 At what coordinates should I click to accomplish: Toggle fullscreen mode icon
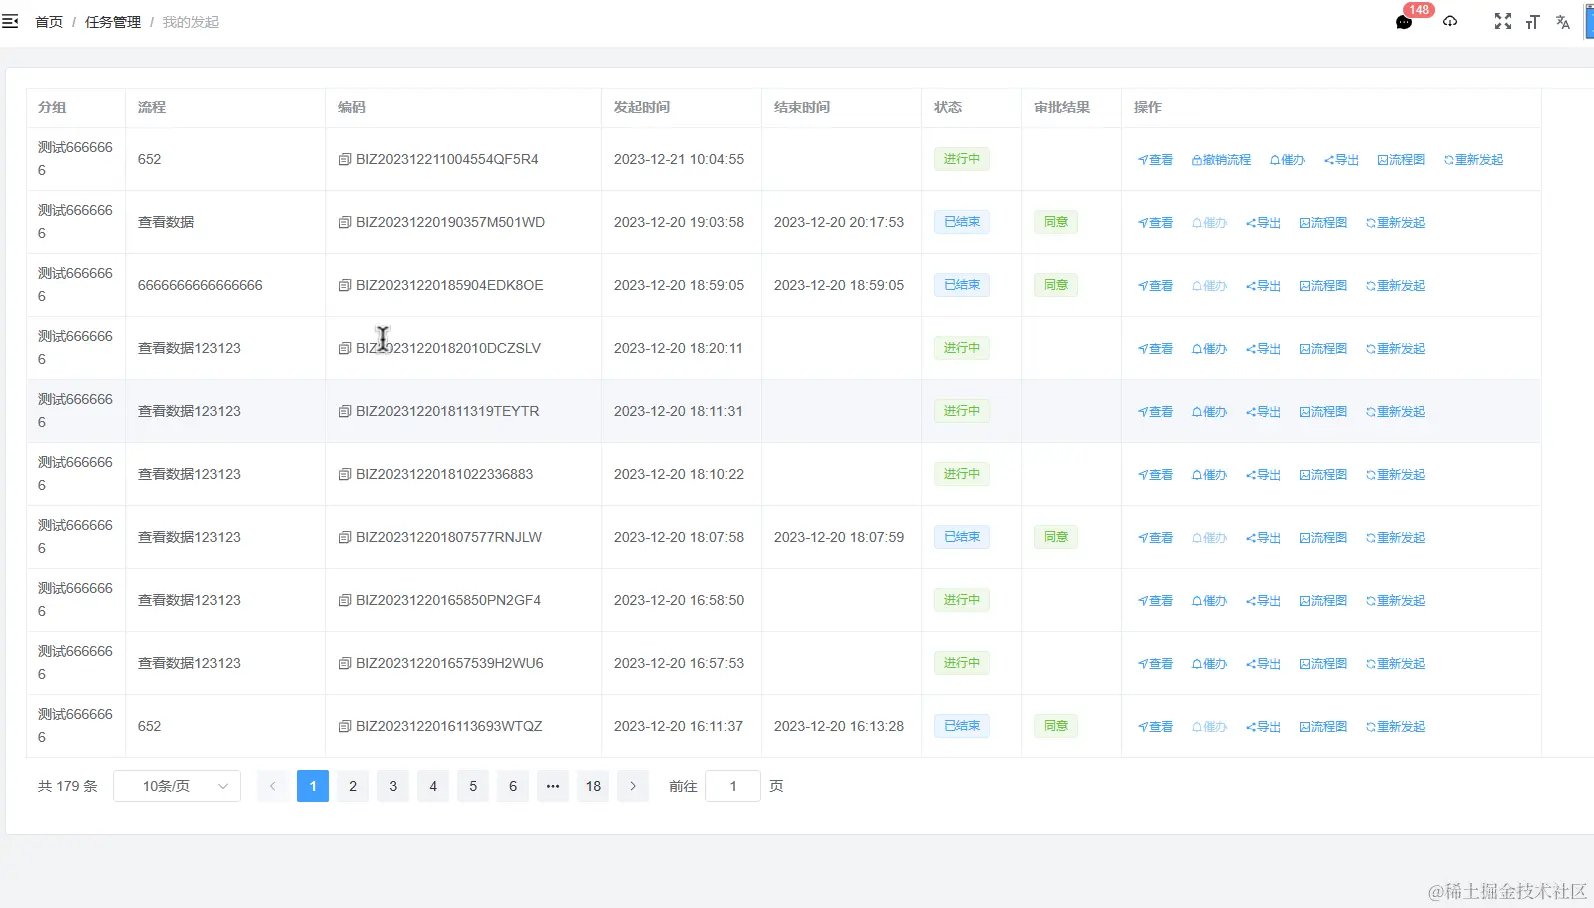[1503, 21]
